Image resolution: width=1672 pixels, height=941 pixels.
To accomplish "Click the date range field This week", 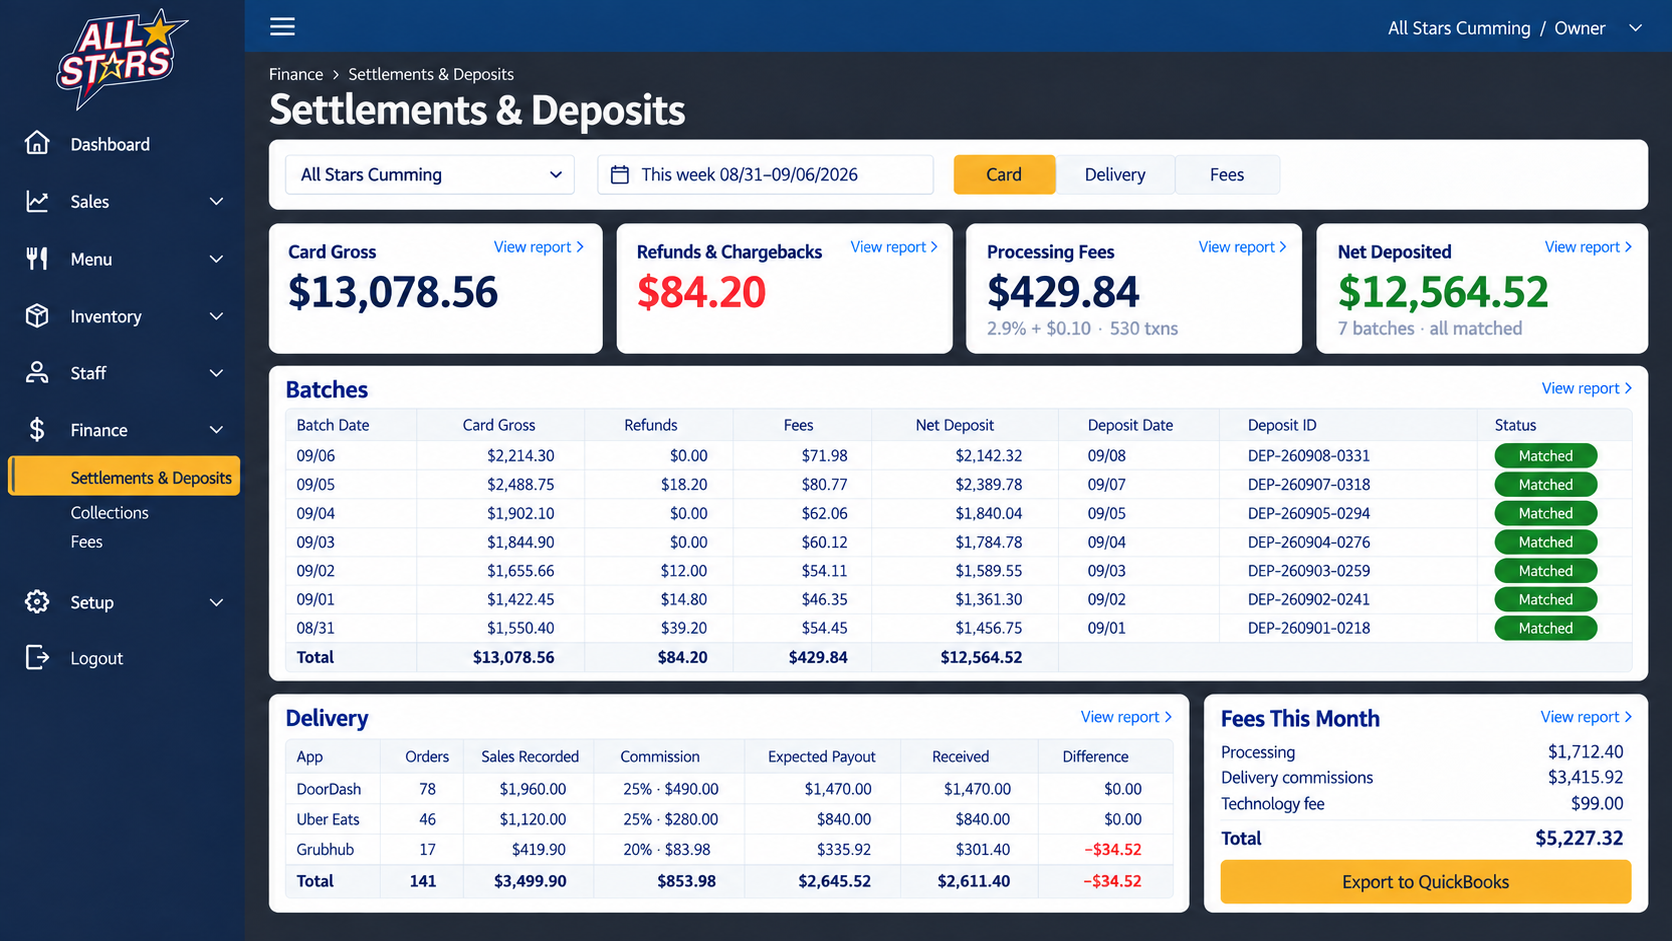I will pos(765,174).
